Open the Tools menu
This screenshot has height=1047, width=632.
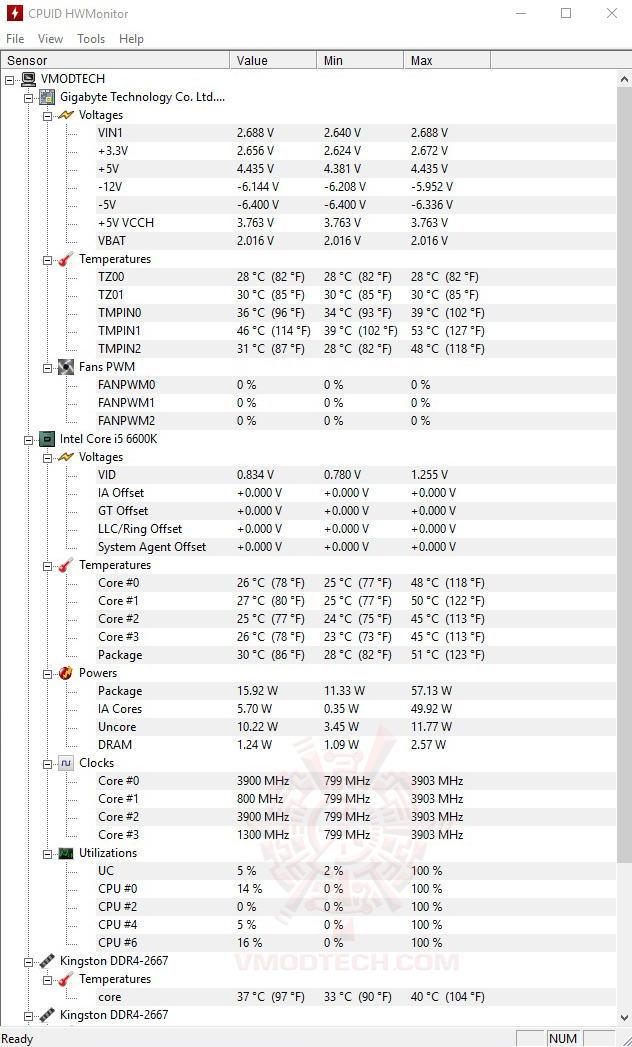pyautogui.click(x=91, y=39)
